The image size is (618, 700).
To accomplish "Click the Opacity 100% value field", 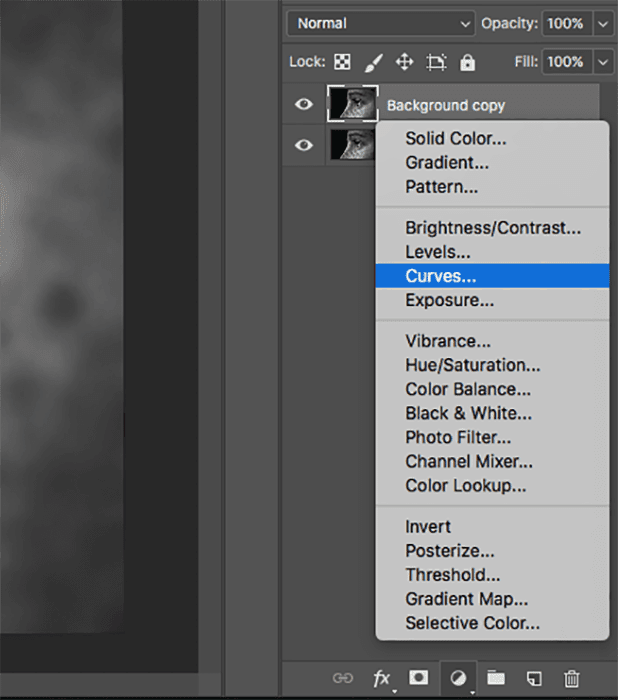I will tap(567, 24).
